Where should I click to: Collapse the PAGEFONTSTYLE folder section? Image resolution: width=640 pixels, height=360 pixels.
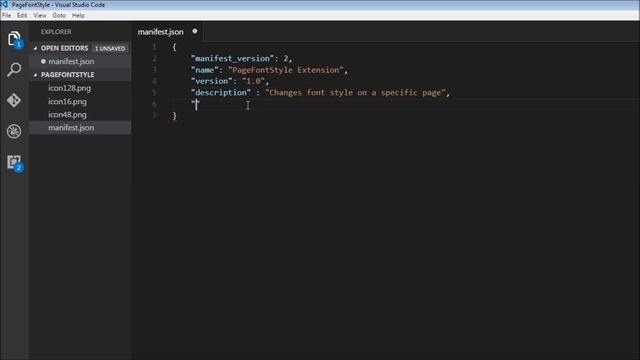[x=35, y=75]
